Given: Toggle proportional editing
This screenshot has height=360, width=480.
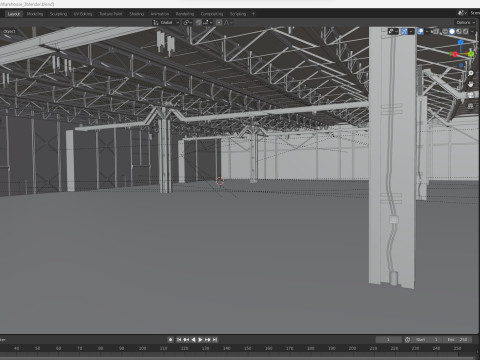Looking at the screenshot, I should coord(219,23).
